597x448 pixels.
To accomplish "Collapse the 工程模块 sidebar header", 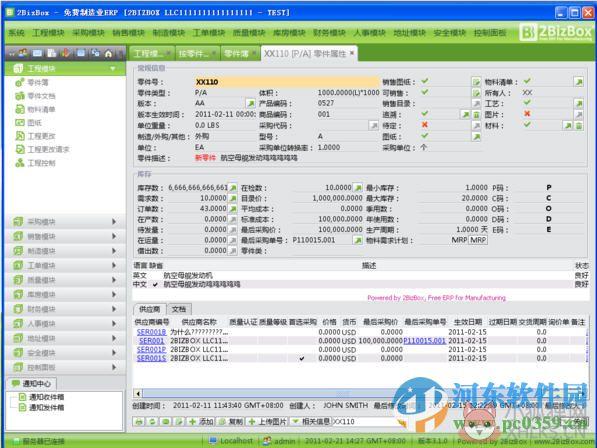I will [65, 69].
